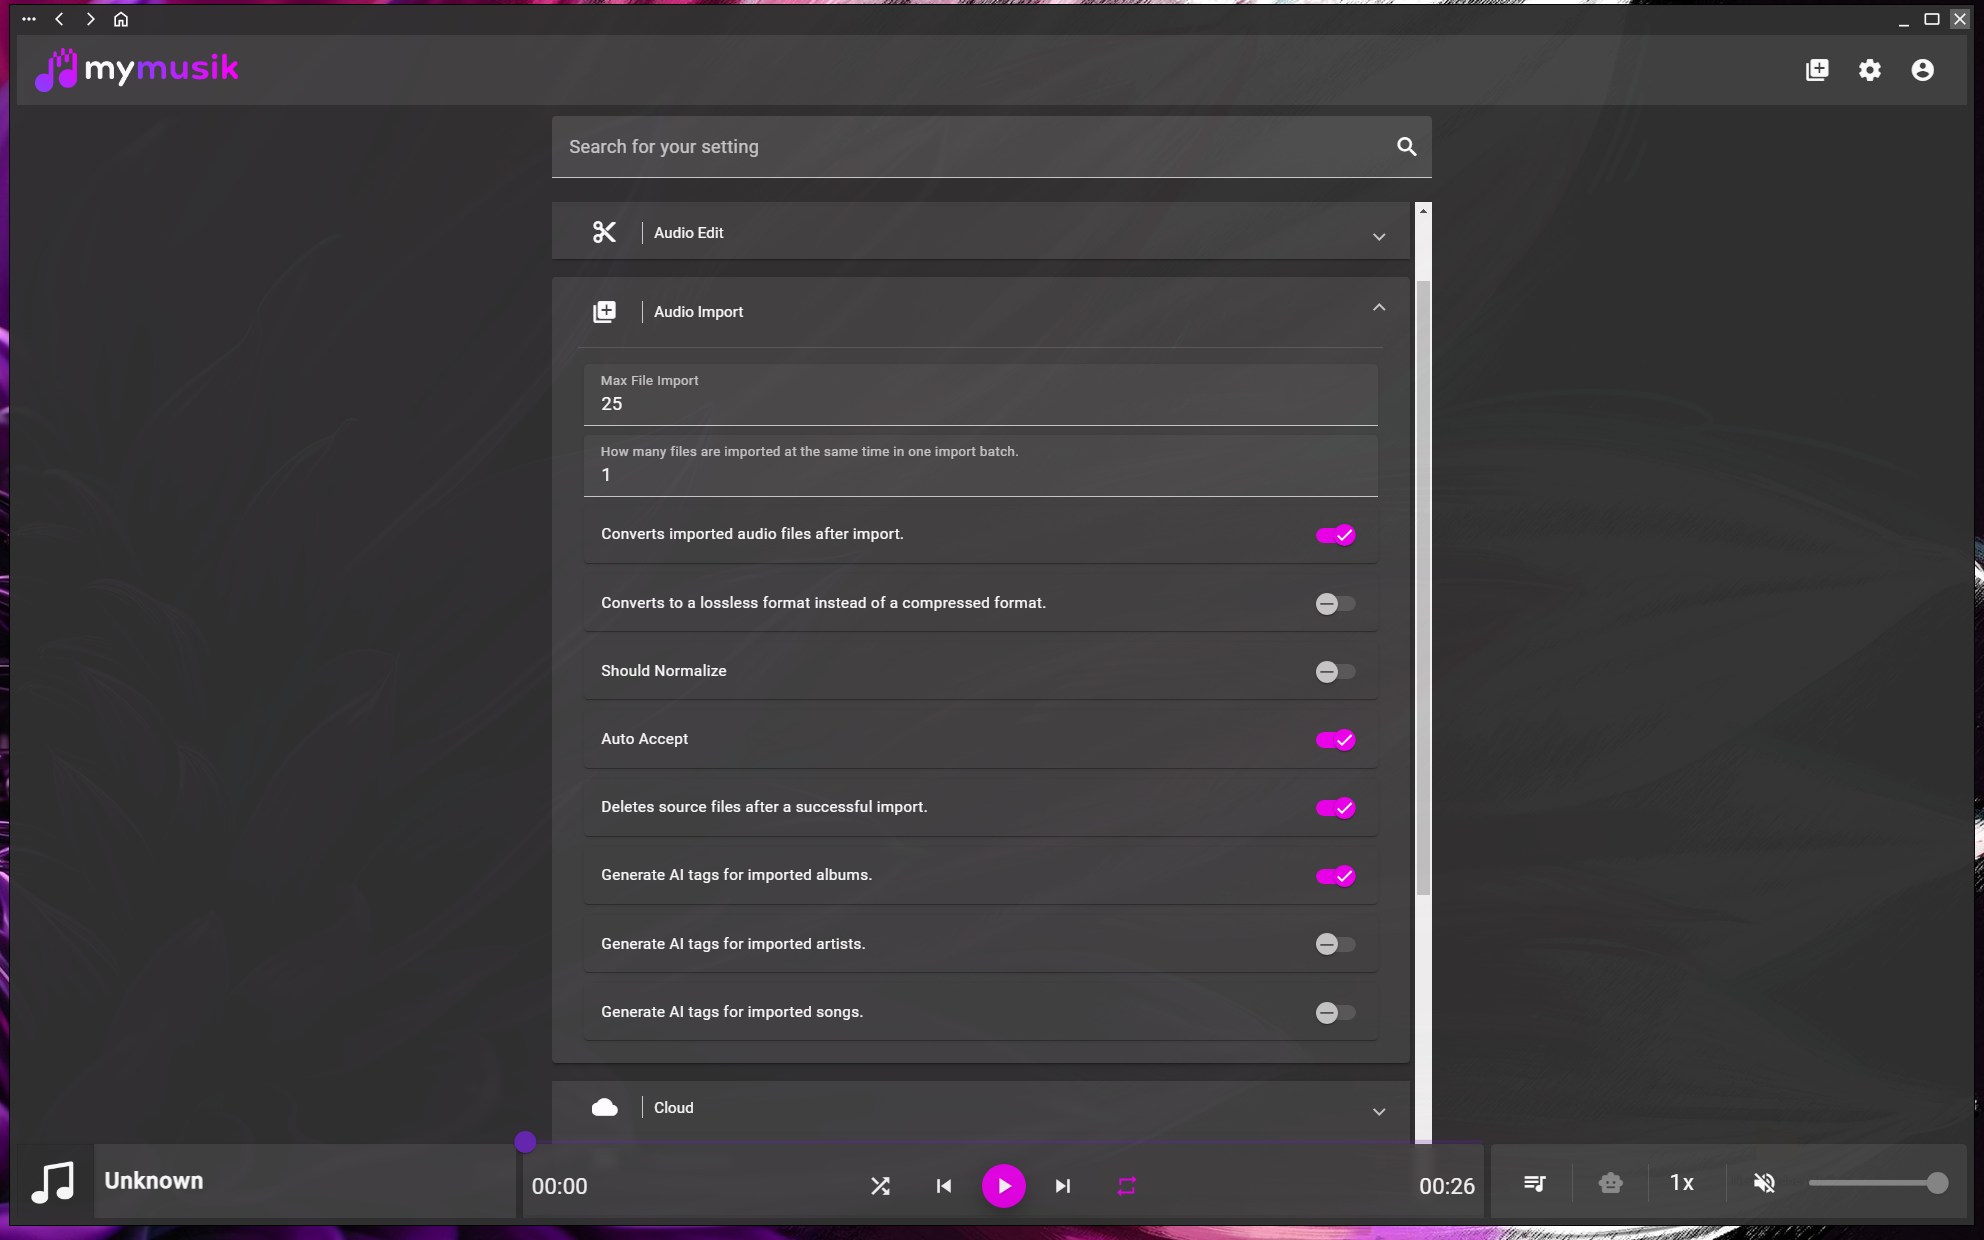The height and width of the screenshot is (1240, 1984).
Task: Click the music note album art
Action: coord(52,1183)
